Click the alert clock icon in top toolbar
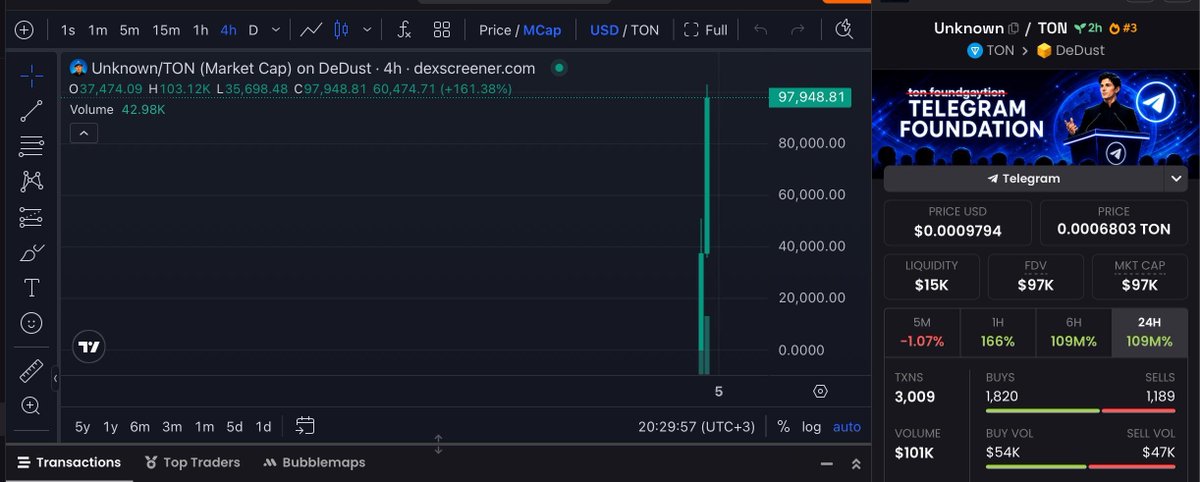Image resolution: width=1200 pixels, height=482 pixels. pyautogui.click(x=846, y=29)
